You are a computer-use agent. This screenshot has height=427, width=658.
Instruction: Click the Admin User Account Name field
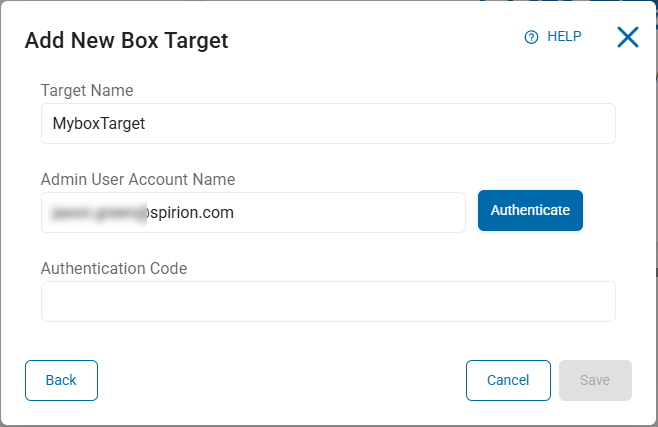[x=253, y=212]
